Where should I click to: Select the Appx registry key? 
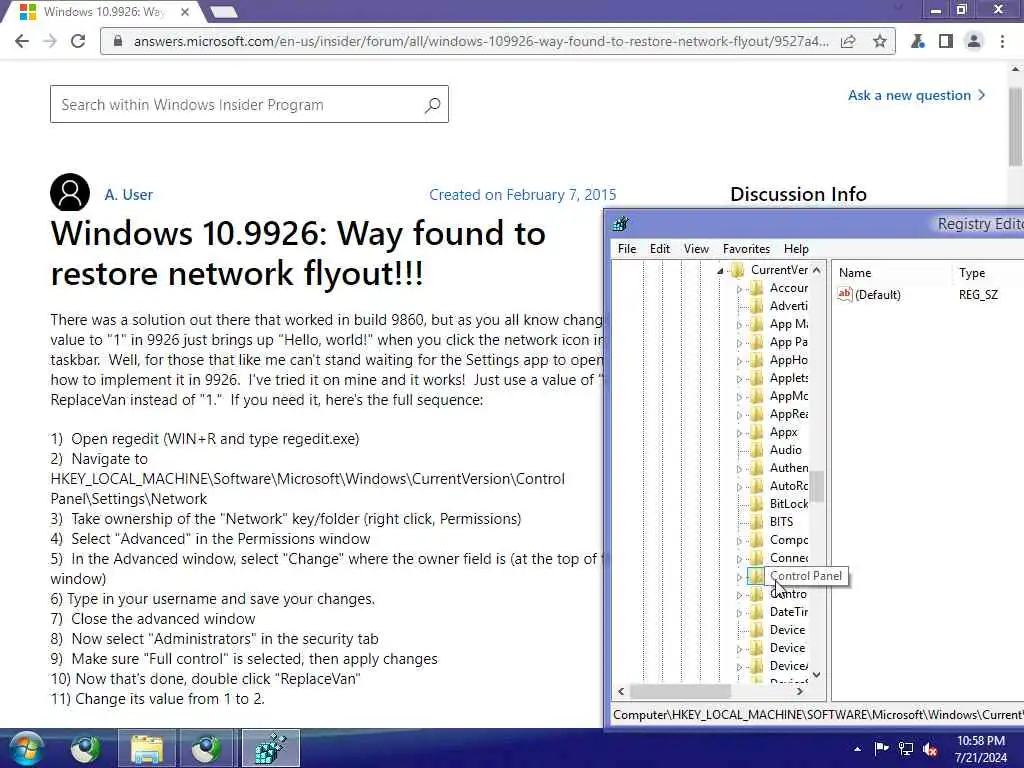[x=783, y=432]
